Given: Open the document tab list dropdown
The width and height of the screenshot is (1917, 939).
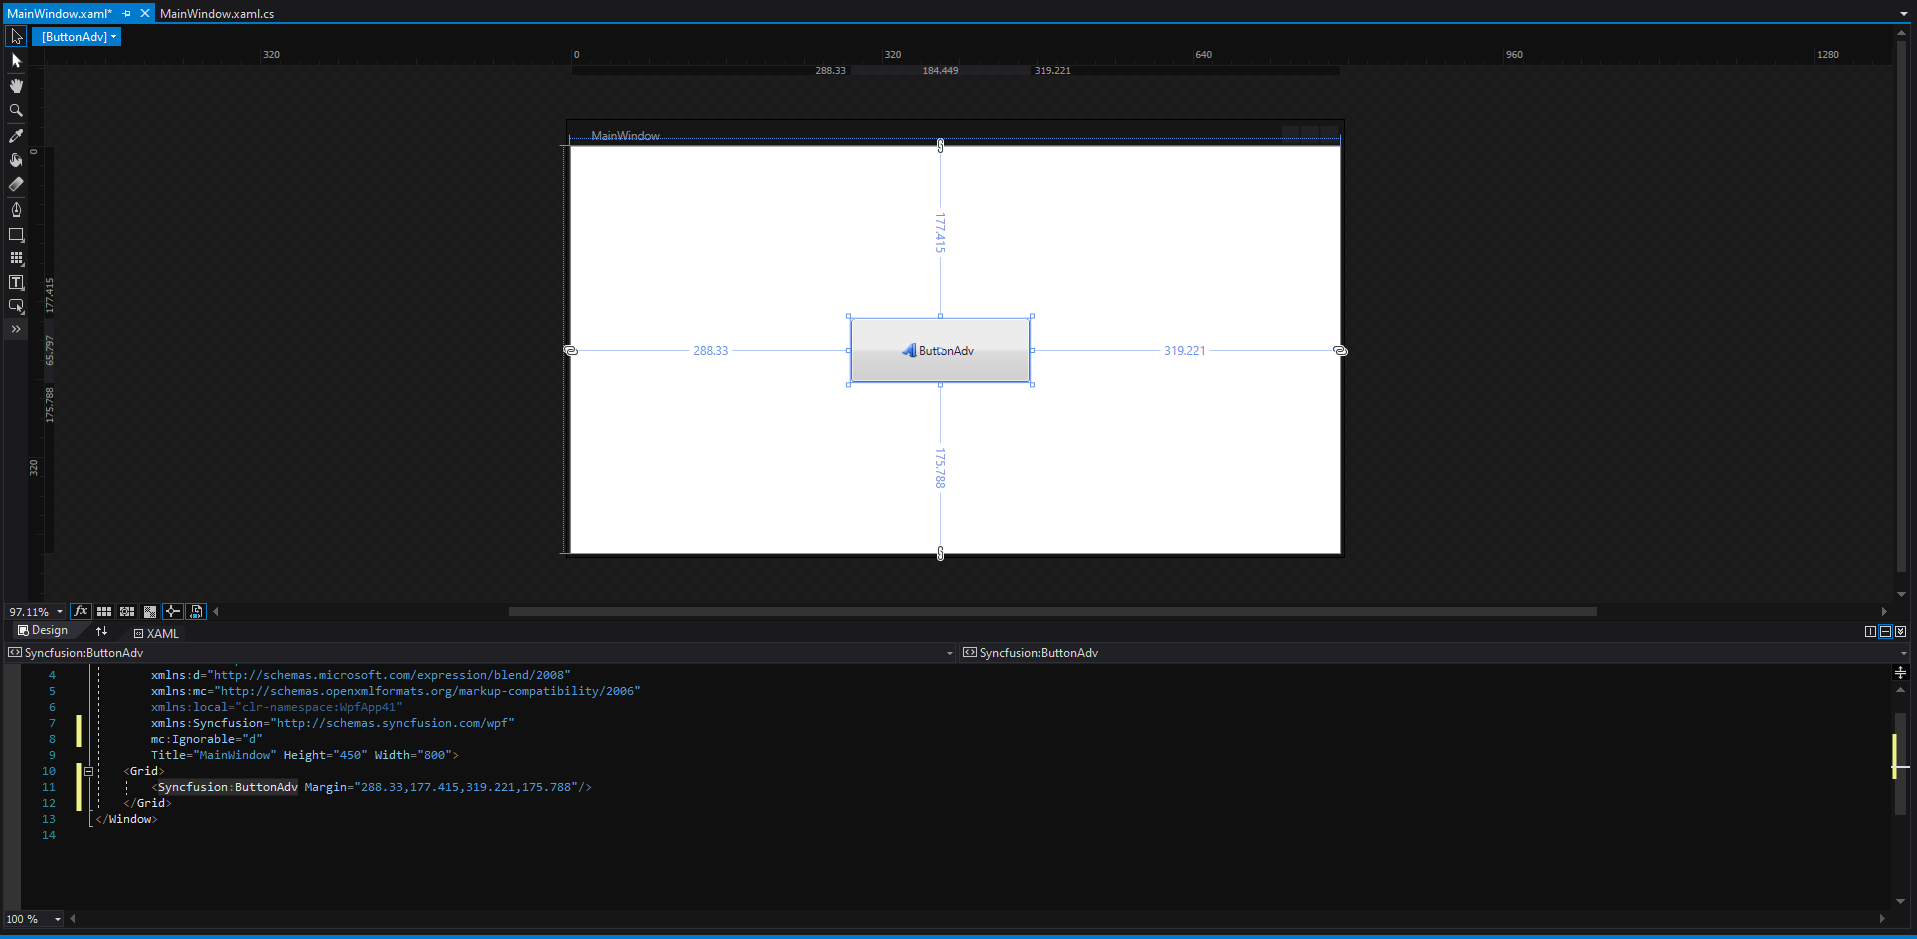Looking at the screenshot, I should click(1904, 14).
